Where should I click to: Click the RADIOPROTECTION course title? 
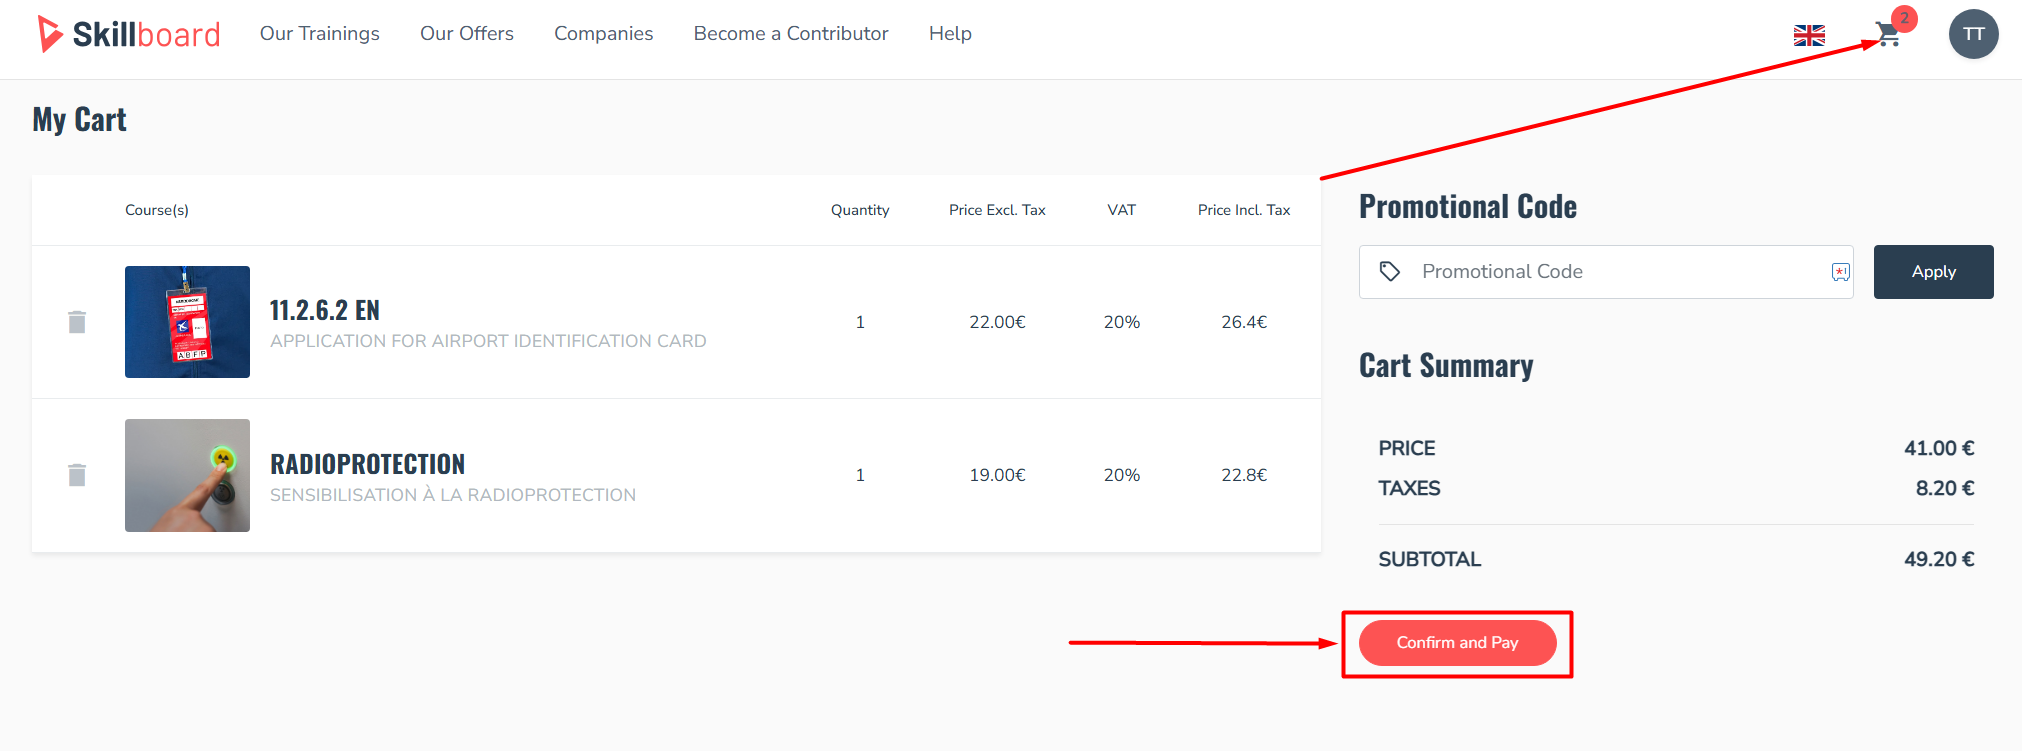pos(367,464)
